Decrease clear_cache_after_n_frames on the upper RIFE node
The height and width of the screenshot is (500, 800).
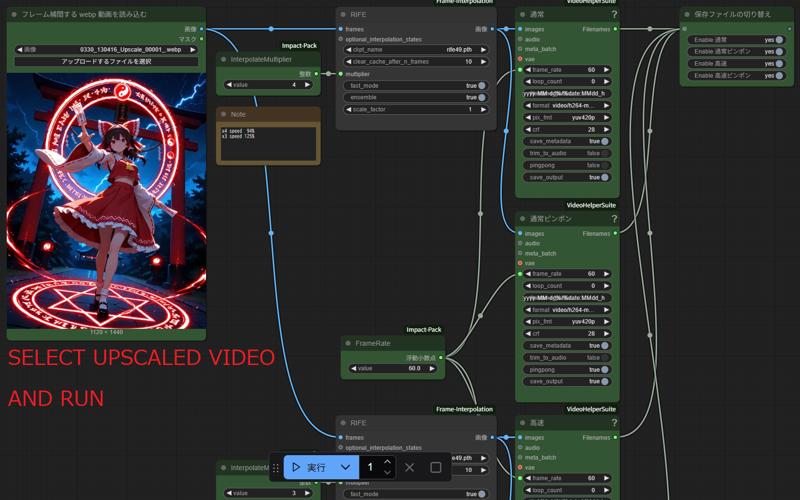pos(349,62)
